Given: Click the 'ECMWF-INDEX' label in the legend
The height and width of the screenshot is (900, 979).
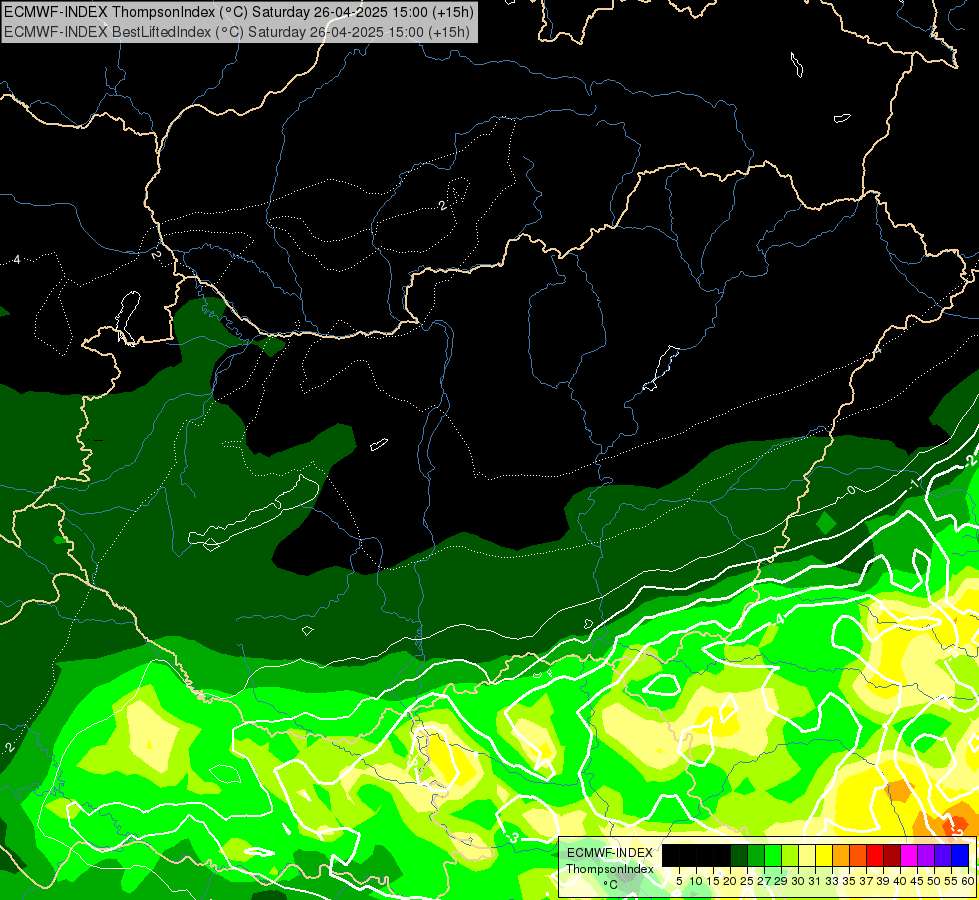Looking at the screenshot, I should (610, 853).
